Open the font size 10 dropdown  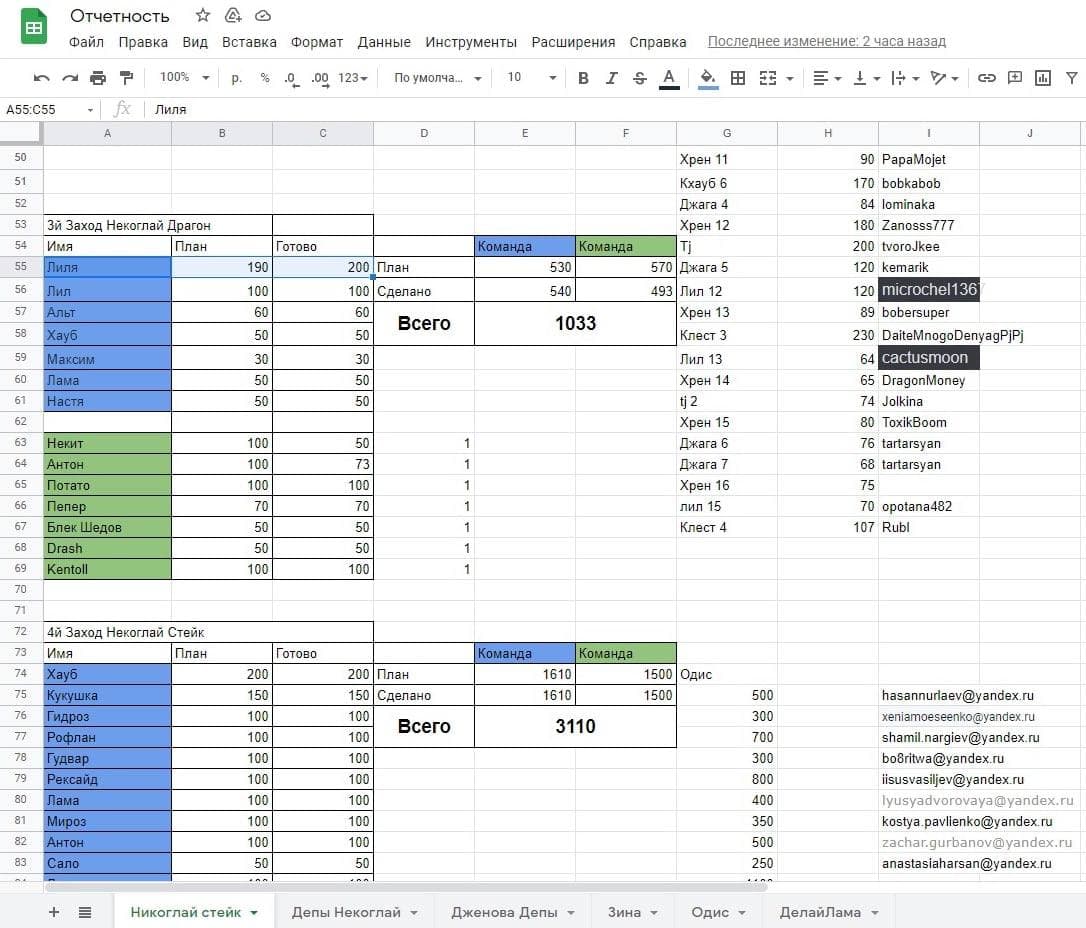[530, 78]
